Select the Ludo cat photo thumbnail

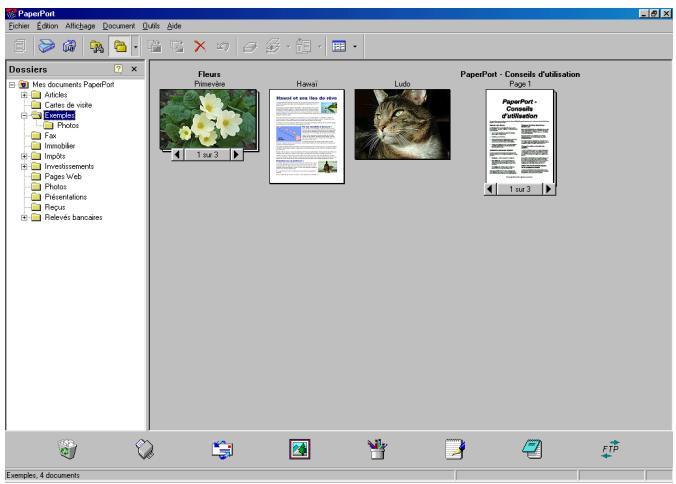[402, 125]
